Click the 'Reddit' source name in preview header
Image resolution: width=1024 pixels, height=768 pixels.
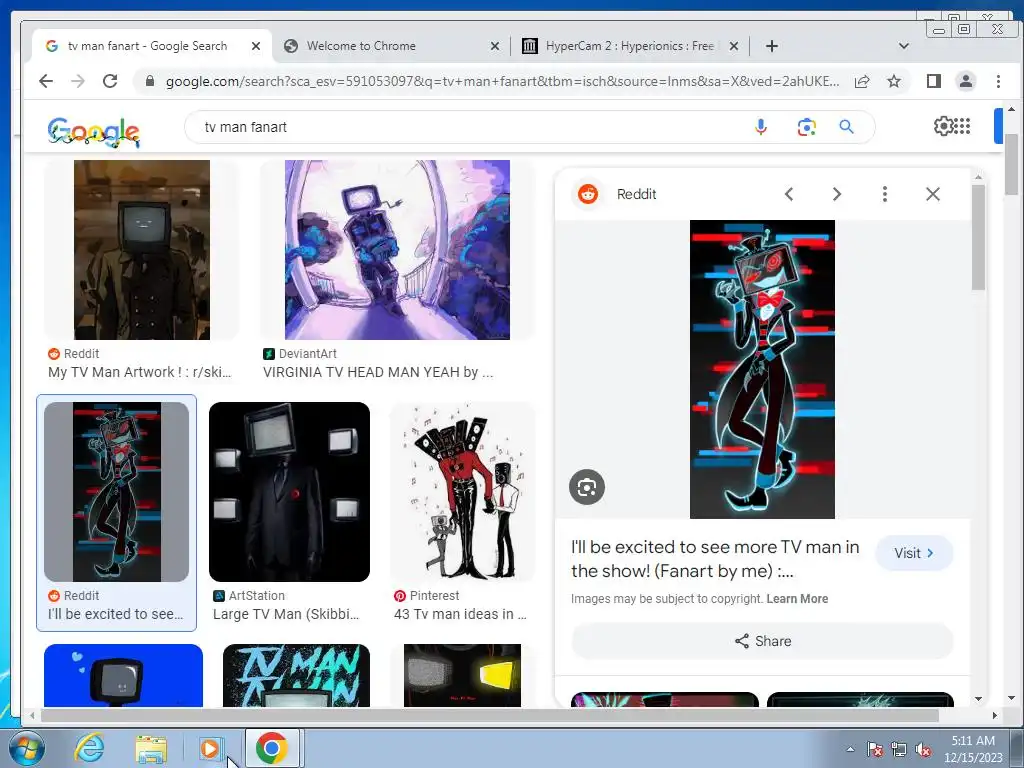[636, 194]
